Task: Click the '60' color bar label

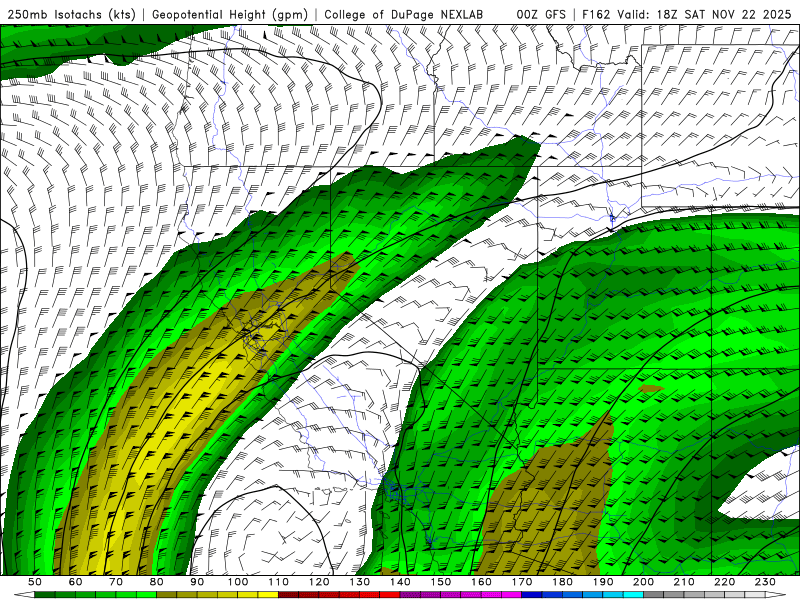Action: (75, 582)
